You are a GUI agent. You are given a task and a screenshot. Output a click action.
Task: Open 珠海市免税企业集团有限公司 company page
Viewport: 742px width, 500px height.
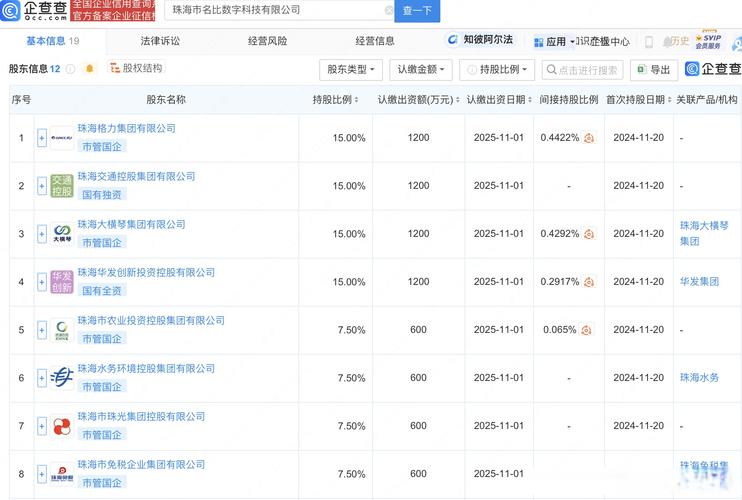coord(141,465)
